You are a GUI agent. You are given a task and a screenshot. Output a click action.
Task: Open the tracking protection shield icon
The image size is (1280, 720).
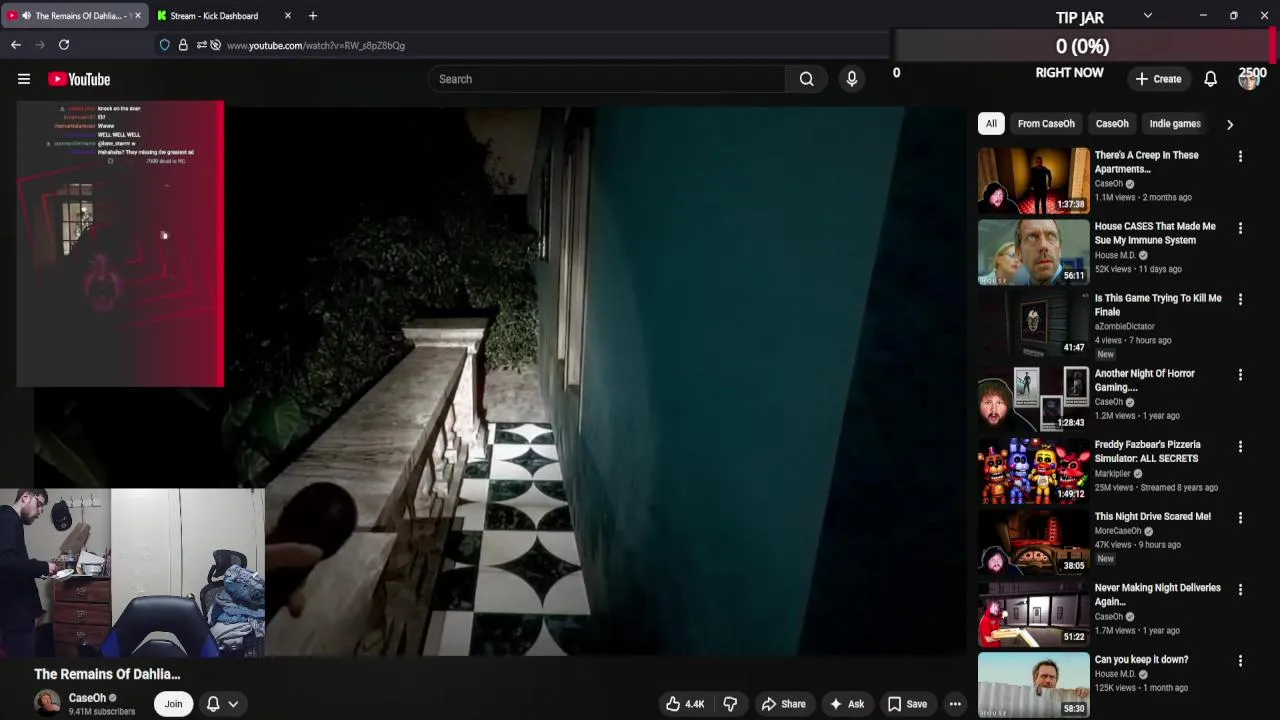coord(165,45)
